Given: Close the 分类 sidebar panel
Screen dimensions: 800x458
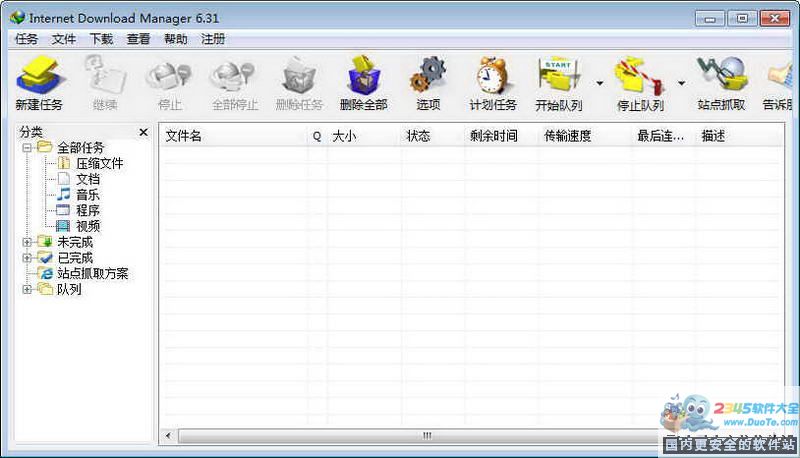Looking at the screenshot, I should [x=143, y=132].
